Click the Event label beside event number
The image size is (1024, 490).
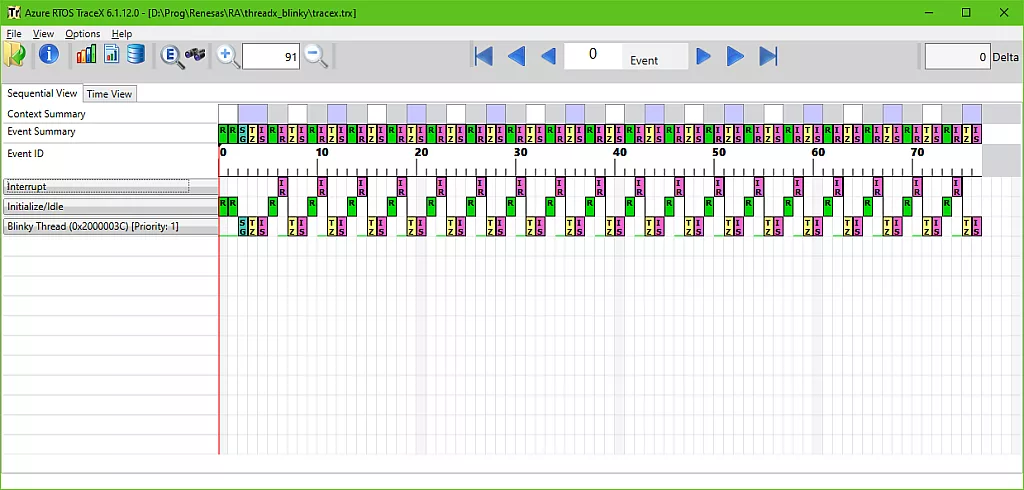tap(644, 60)
